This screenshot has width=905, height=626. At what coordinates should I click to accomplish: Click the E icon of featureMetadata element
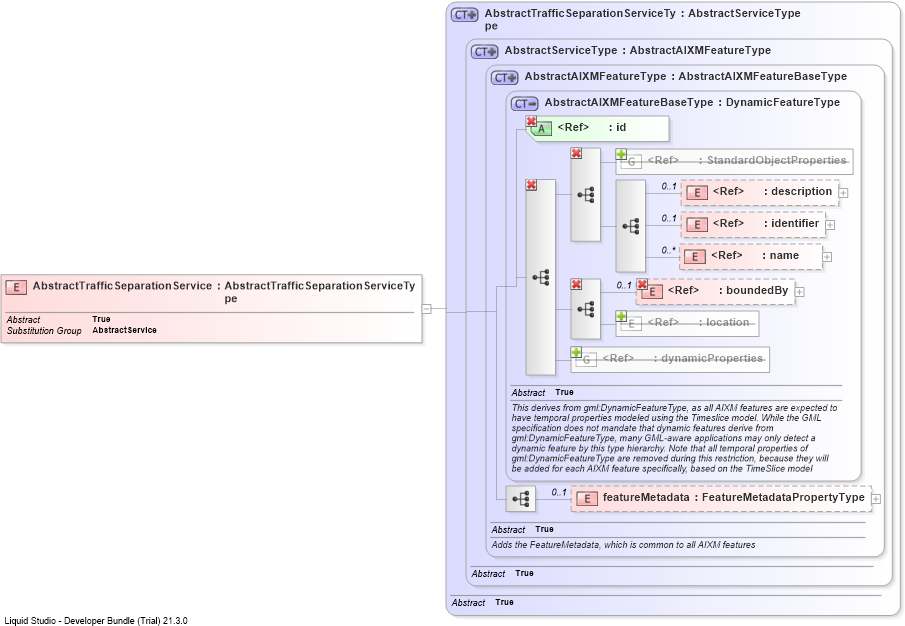click(x=587, y=499)
